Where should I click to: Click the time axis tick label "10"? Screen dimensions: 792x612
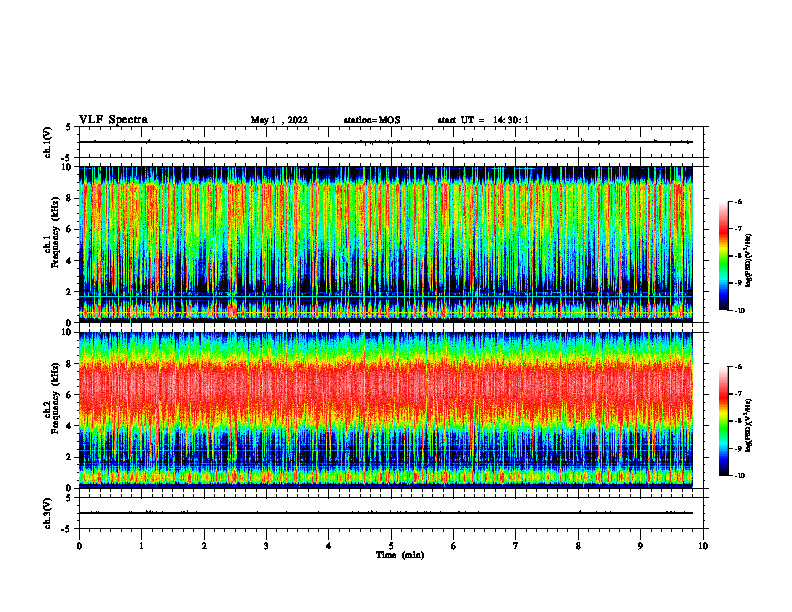[x=703, y=546]
